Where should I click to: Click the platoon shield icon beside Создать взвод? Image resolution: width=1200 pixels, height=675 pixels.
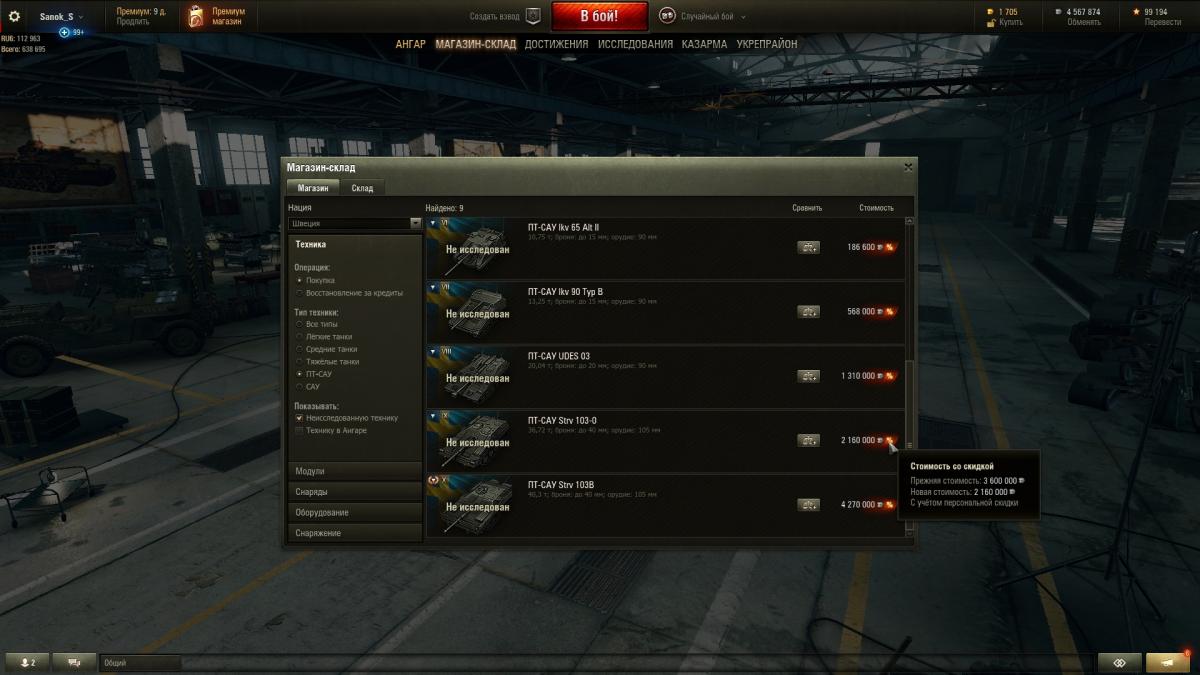click(x=533, y=16)
